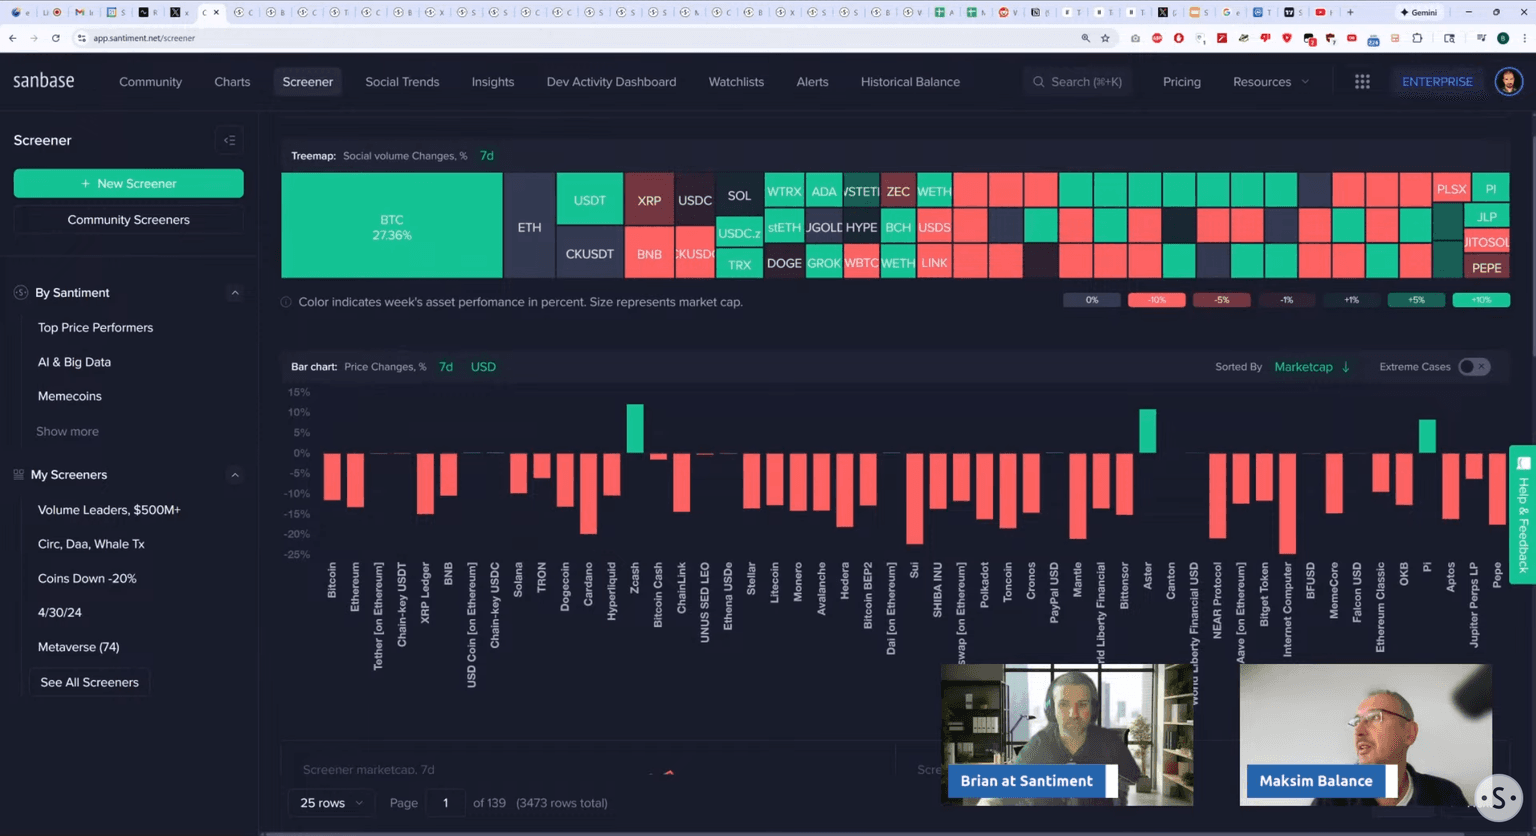Go to Dev Activity Dashboard
The image size is (1536, 836).
pos(611,82)
